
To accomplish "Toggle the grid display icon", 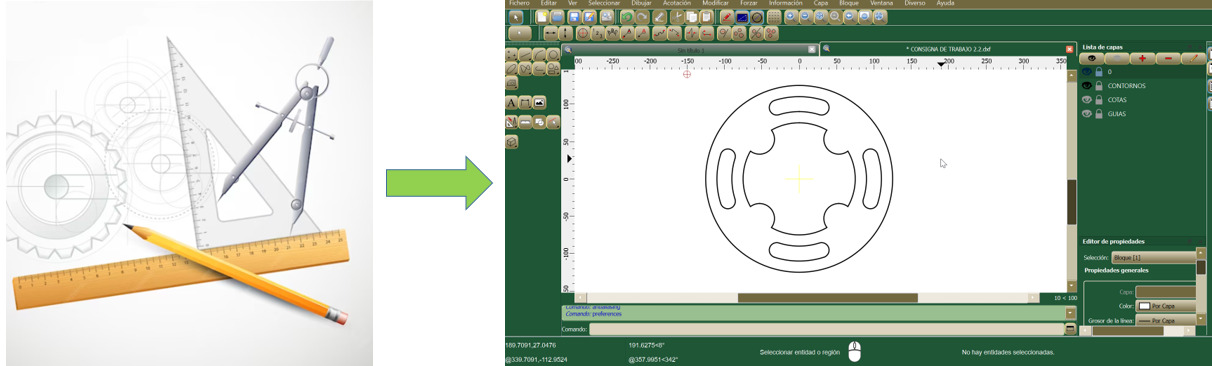I will coord(773,17).
